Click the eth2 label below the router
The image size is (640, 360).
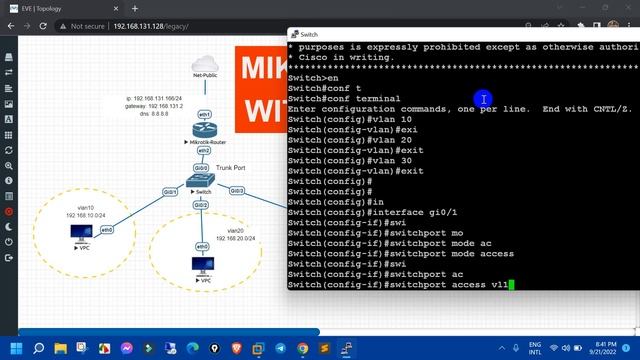click(204, 151)
